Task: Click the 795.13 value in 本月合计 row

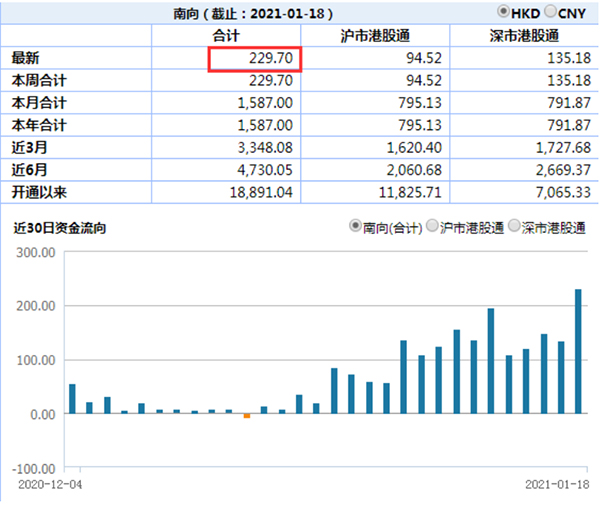Action: 420,103
